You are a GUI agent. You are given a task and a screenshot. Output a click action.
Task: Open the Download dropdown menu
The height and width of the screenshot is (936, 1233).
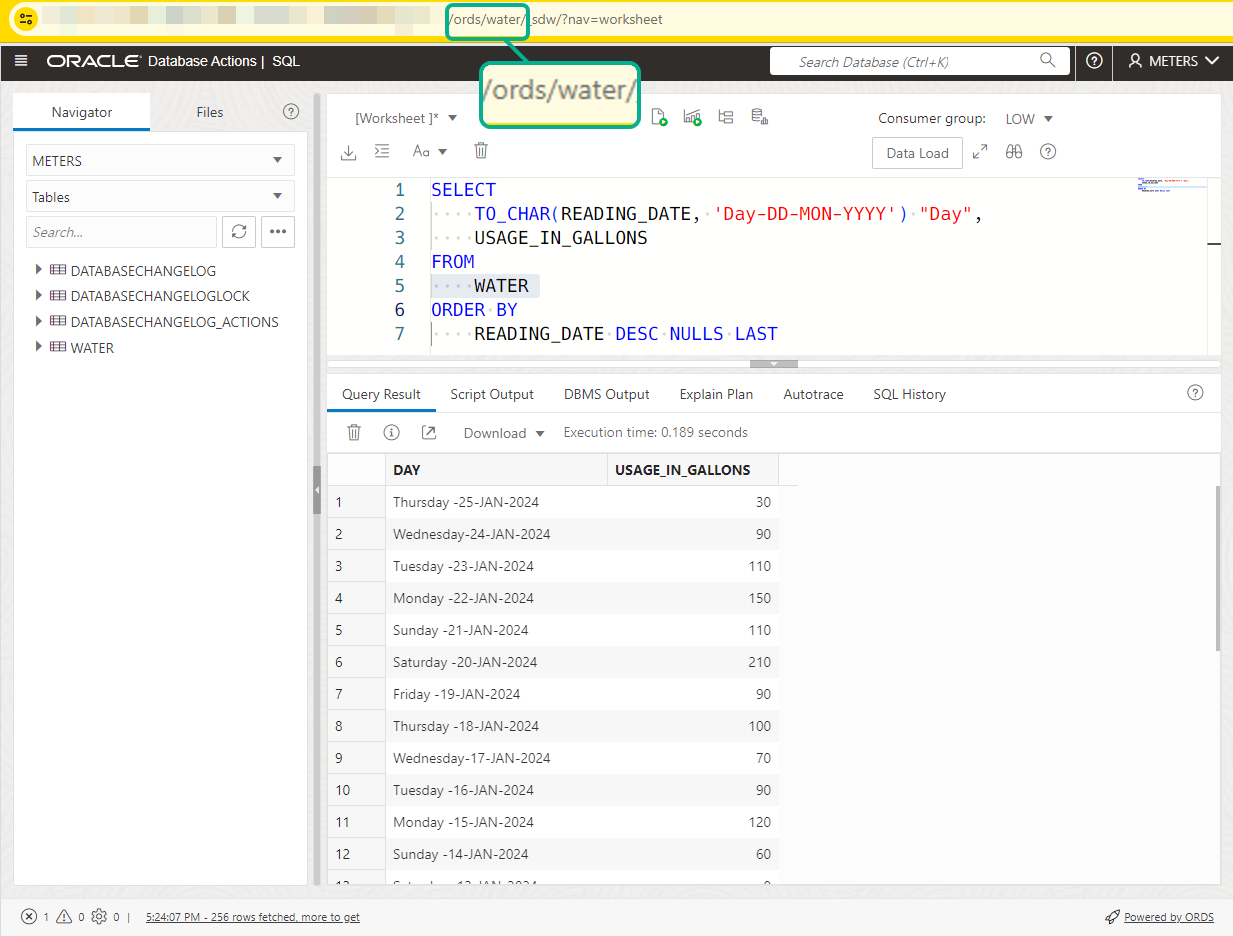tap(504, 433)
